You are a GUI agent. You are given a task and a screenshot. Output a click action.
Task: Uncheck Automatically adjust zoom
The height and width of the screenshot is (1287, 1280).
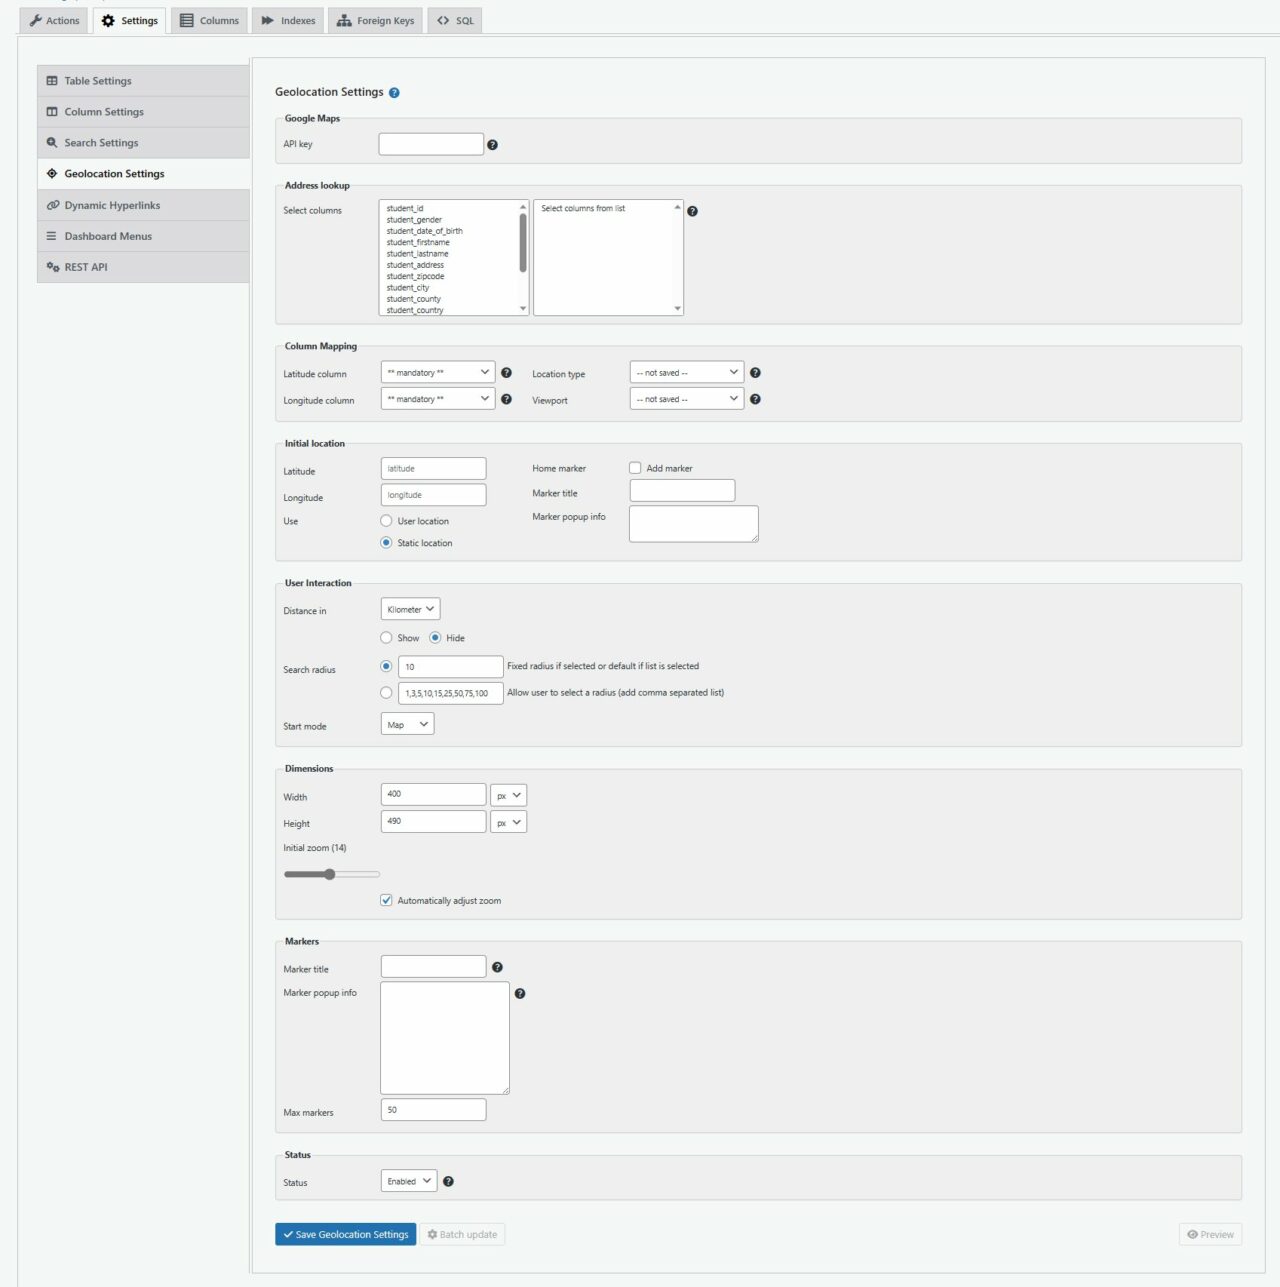386,900
